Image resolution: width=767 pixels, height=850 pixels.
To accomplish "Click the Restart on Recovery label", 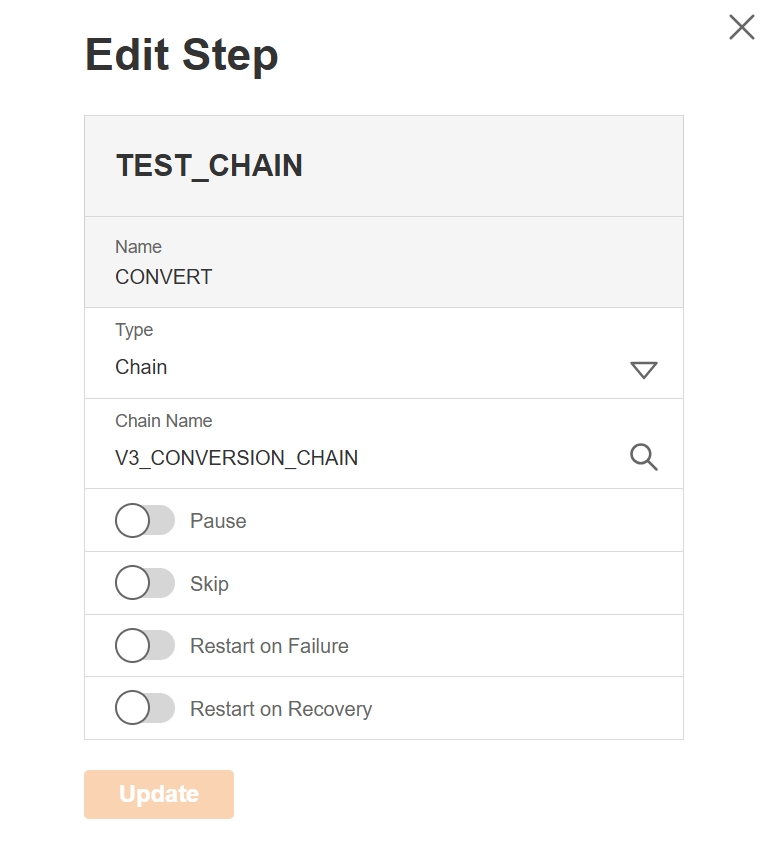I will click(281, 709).
